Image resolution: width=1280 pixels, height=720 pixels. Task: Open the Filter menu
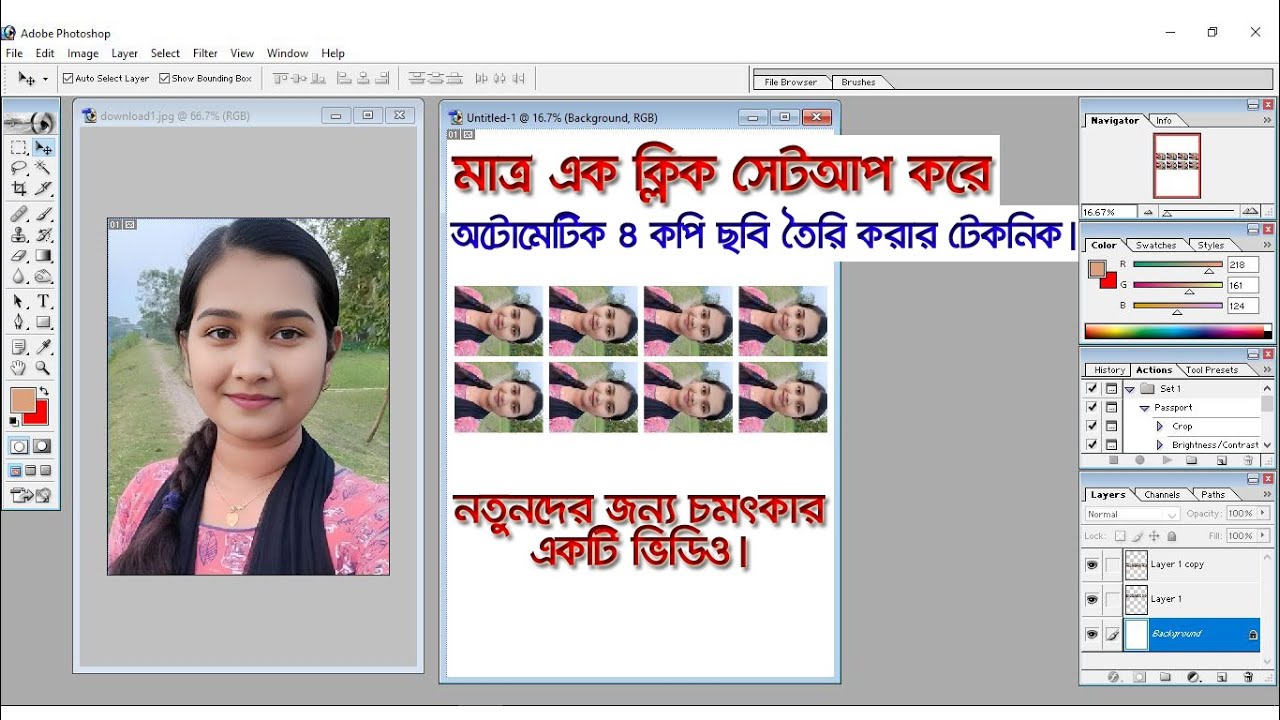(x=205, y=53)
